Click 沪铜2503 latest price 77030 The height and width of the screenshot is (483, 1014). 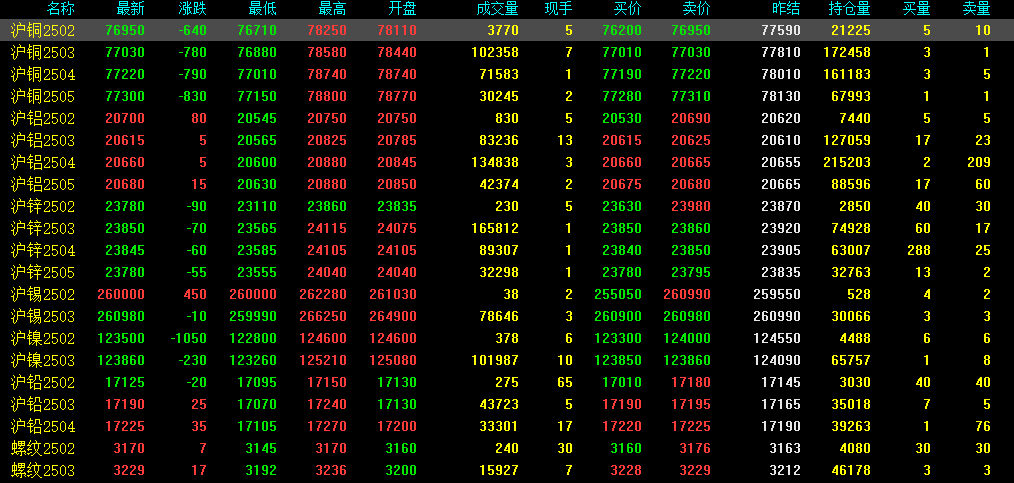coord(124,52)
